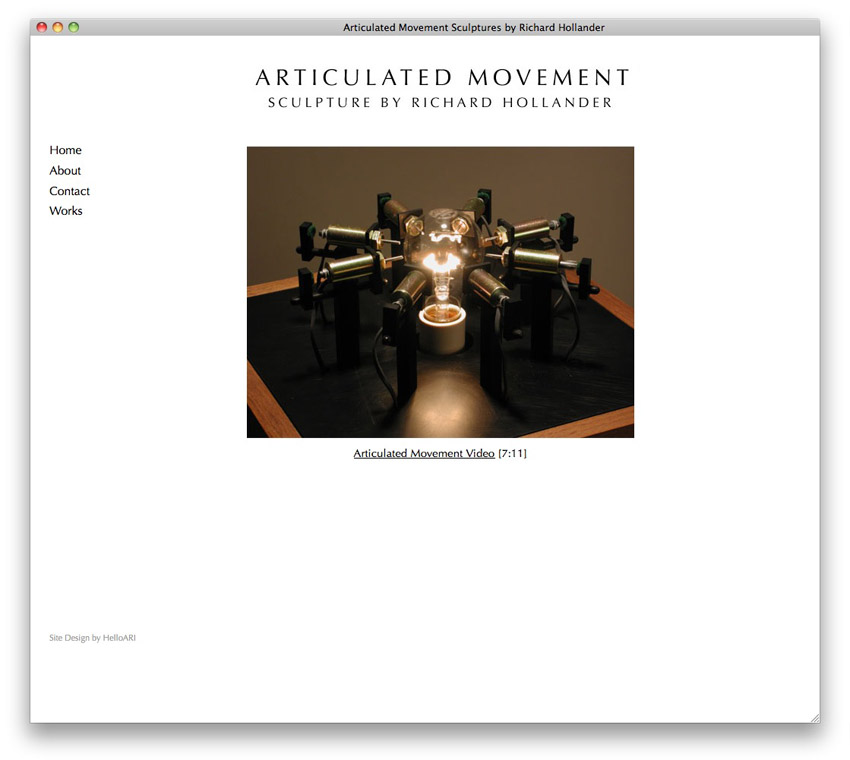Select Works in the navigation menu
Viewport: 850px width, 760px height.
(66, 211)
